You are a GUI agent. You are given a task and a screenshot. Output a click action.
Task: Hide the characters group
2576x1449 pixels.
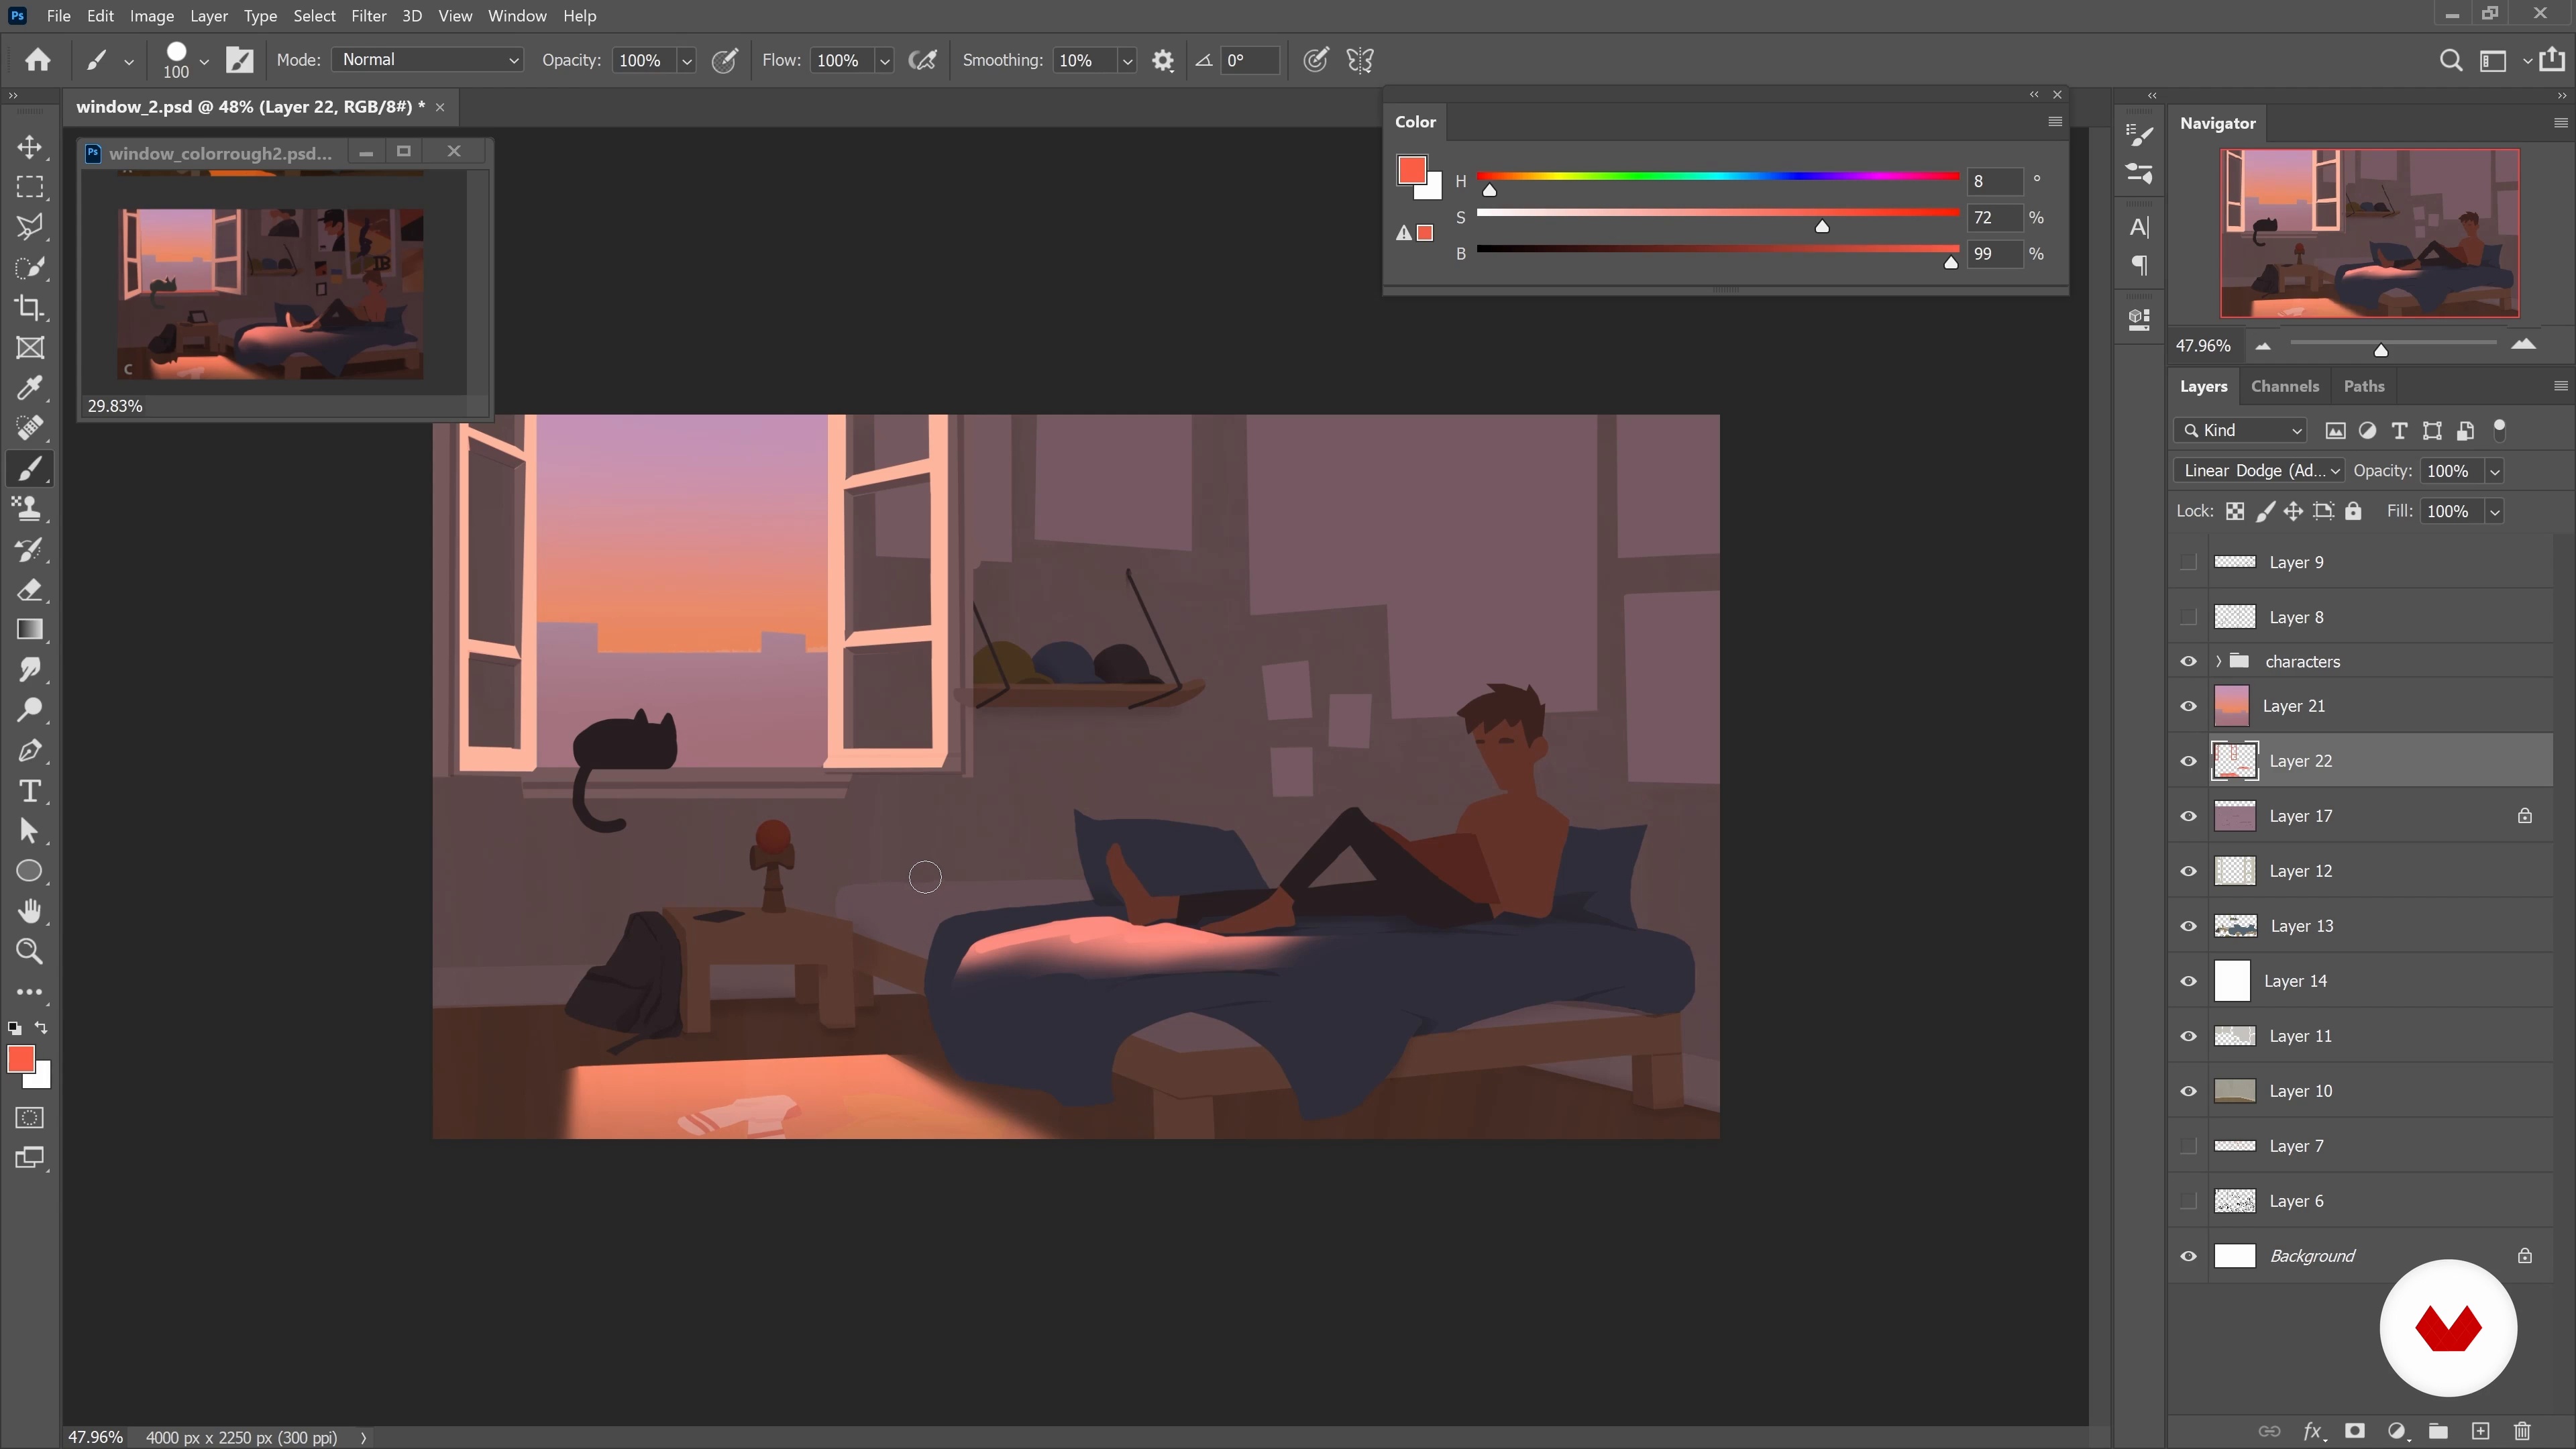point(2188,661)
